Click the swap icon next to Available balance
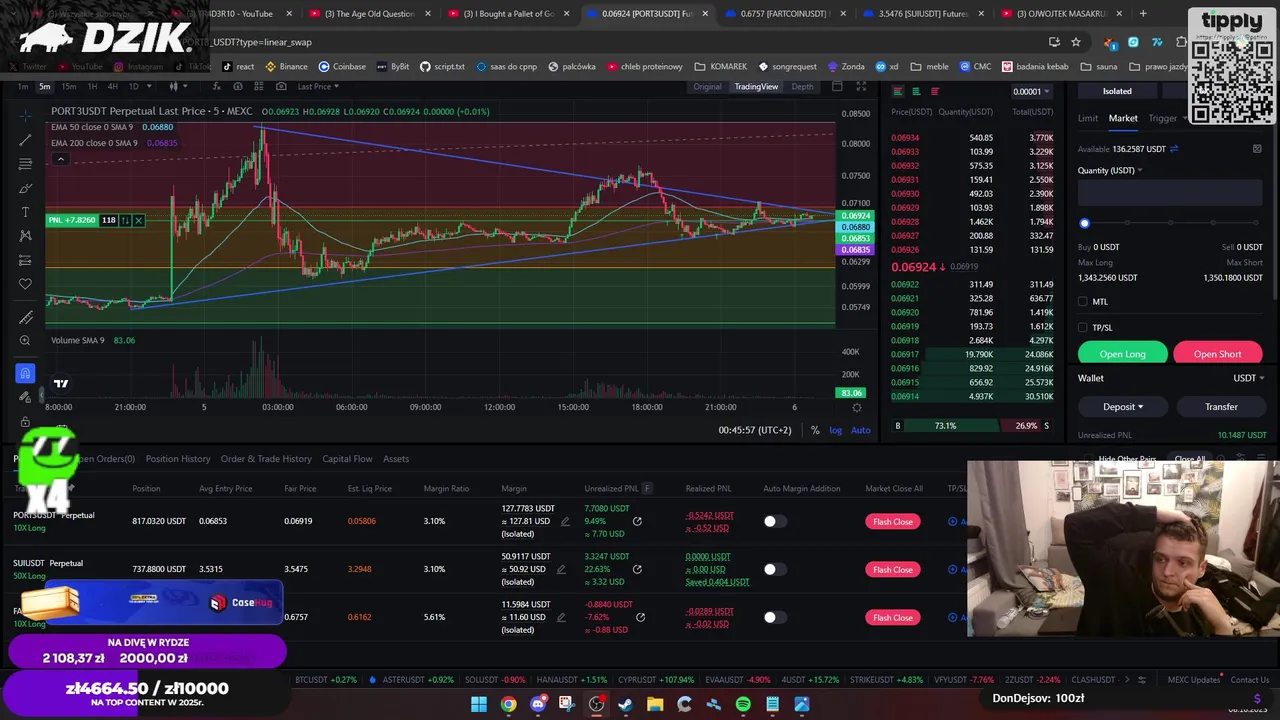 1174,149
